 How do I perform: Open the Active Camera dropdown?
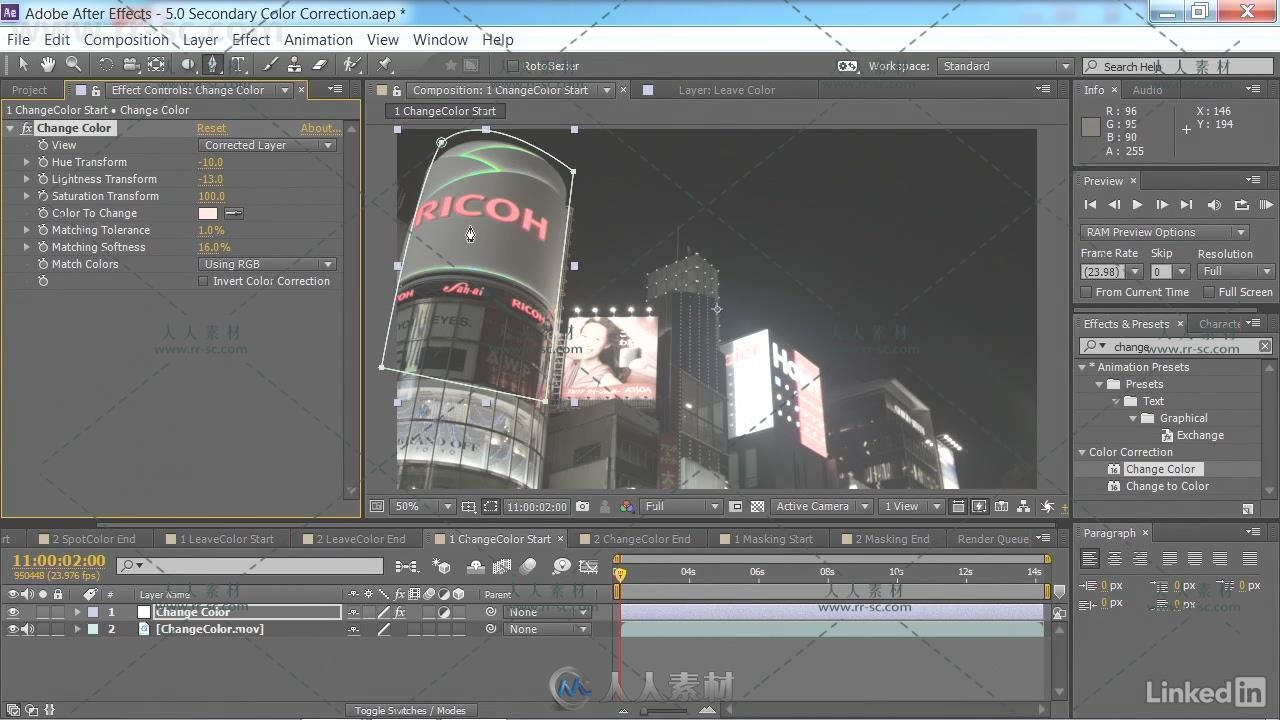pyautogui.click(x=822, y=507)
